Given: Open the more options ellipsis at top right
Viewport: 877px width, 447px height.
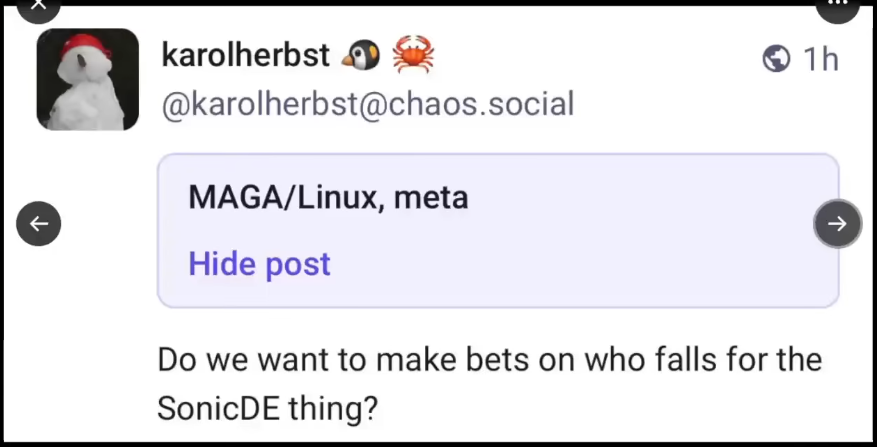Looking at the screenshot, I should (x=838, y=6).
